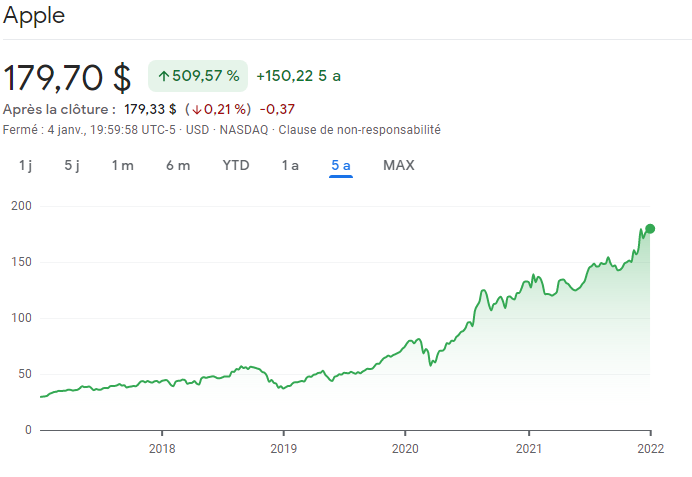
Task: Click the 2021 year axis label
Action: 529,447
